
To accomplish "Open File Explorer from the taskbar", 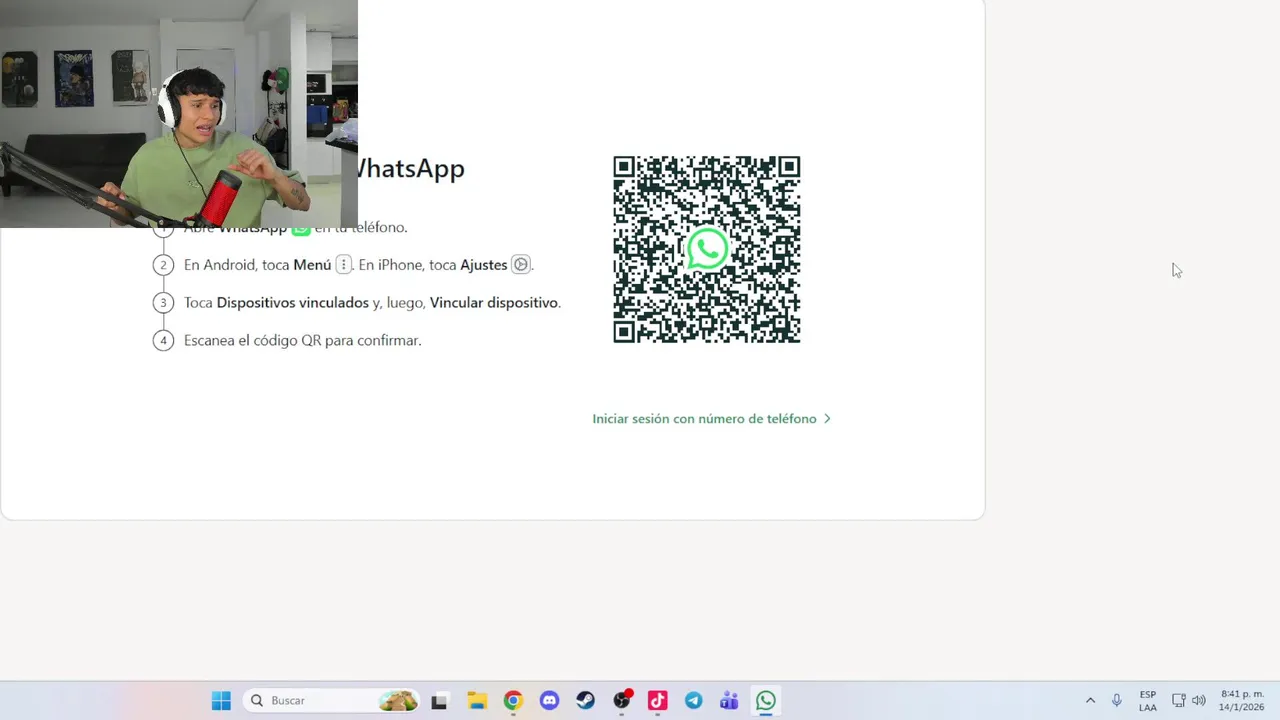I will 477,701.
